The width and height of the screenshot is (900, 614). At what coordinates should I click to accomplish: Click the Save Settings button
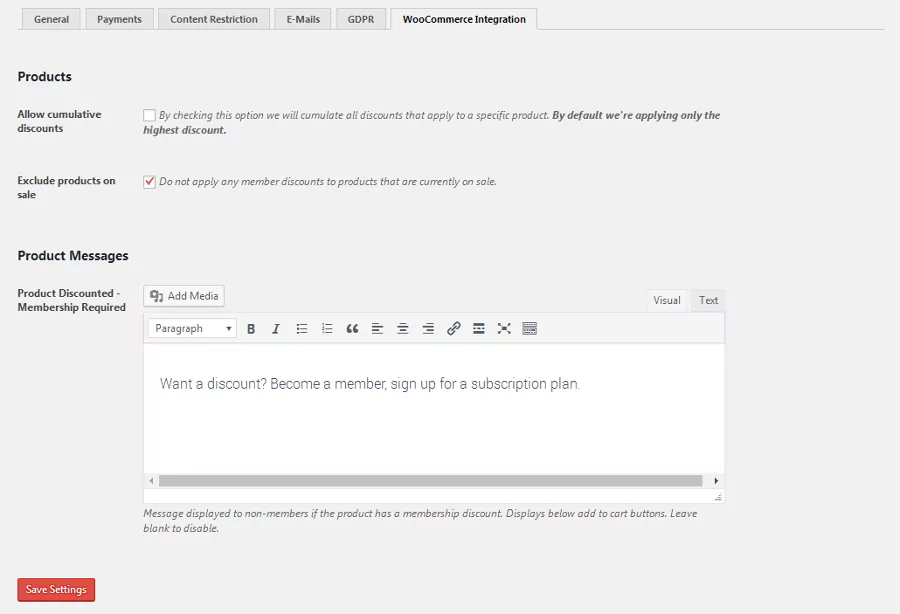56,590
